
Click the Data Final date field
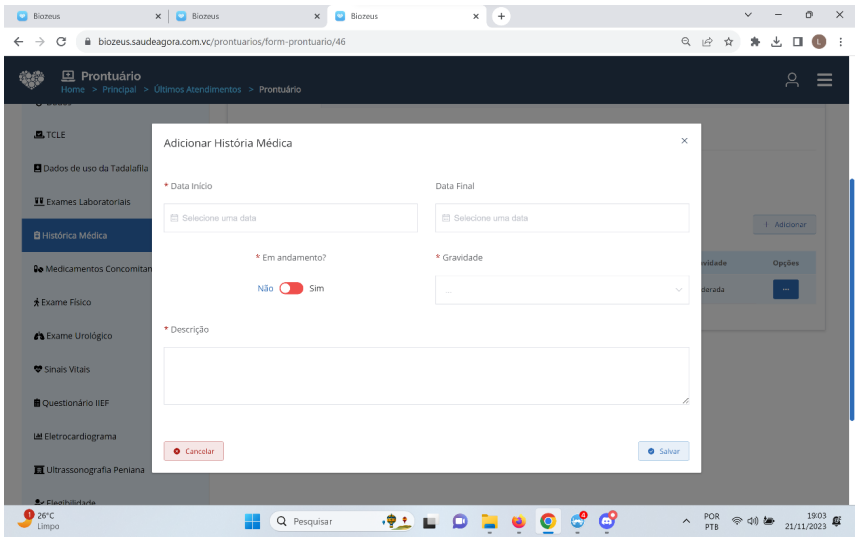click(562, 218)
